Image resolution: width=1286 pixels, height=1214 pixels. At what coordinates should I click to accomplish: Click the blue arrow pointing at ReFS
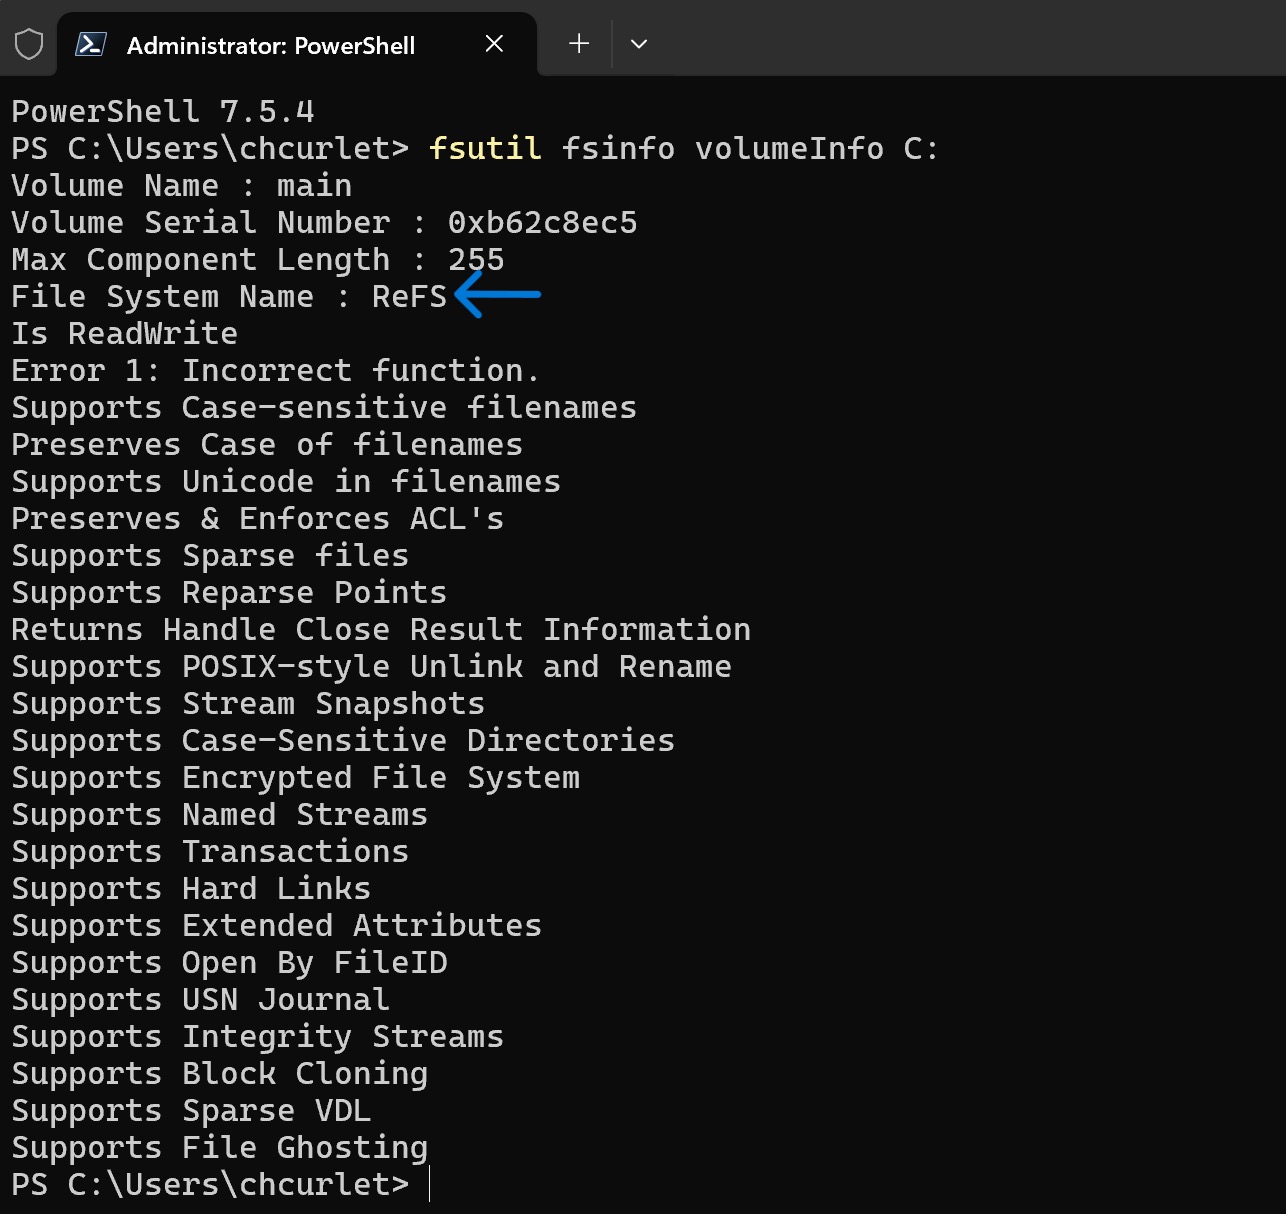(x=498, y=295)
